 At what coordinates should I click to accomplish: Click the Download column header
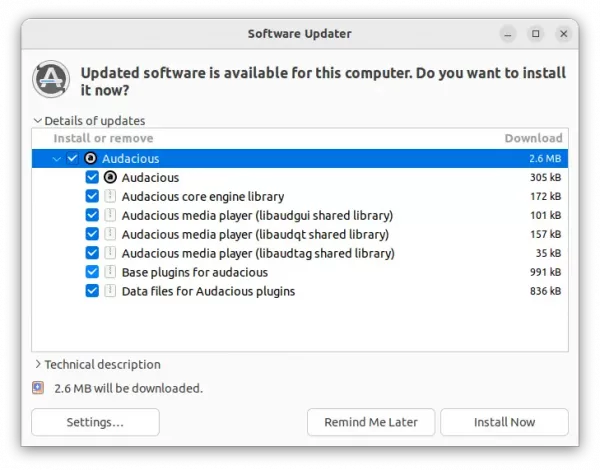tap(533, 138)
